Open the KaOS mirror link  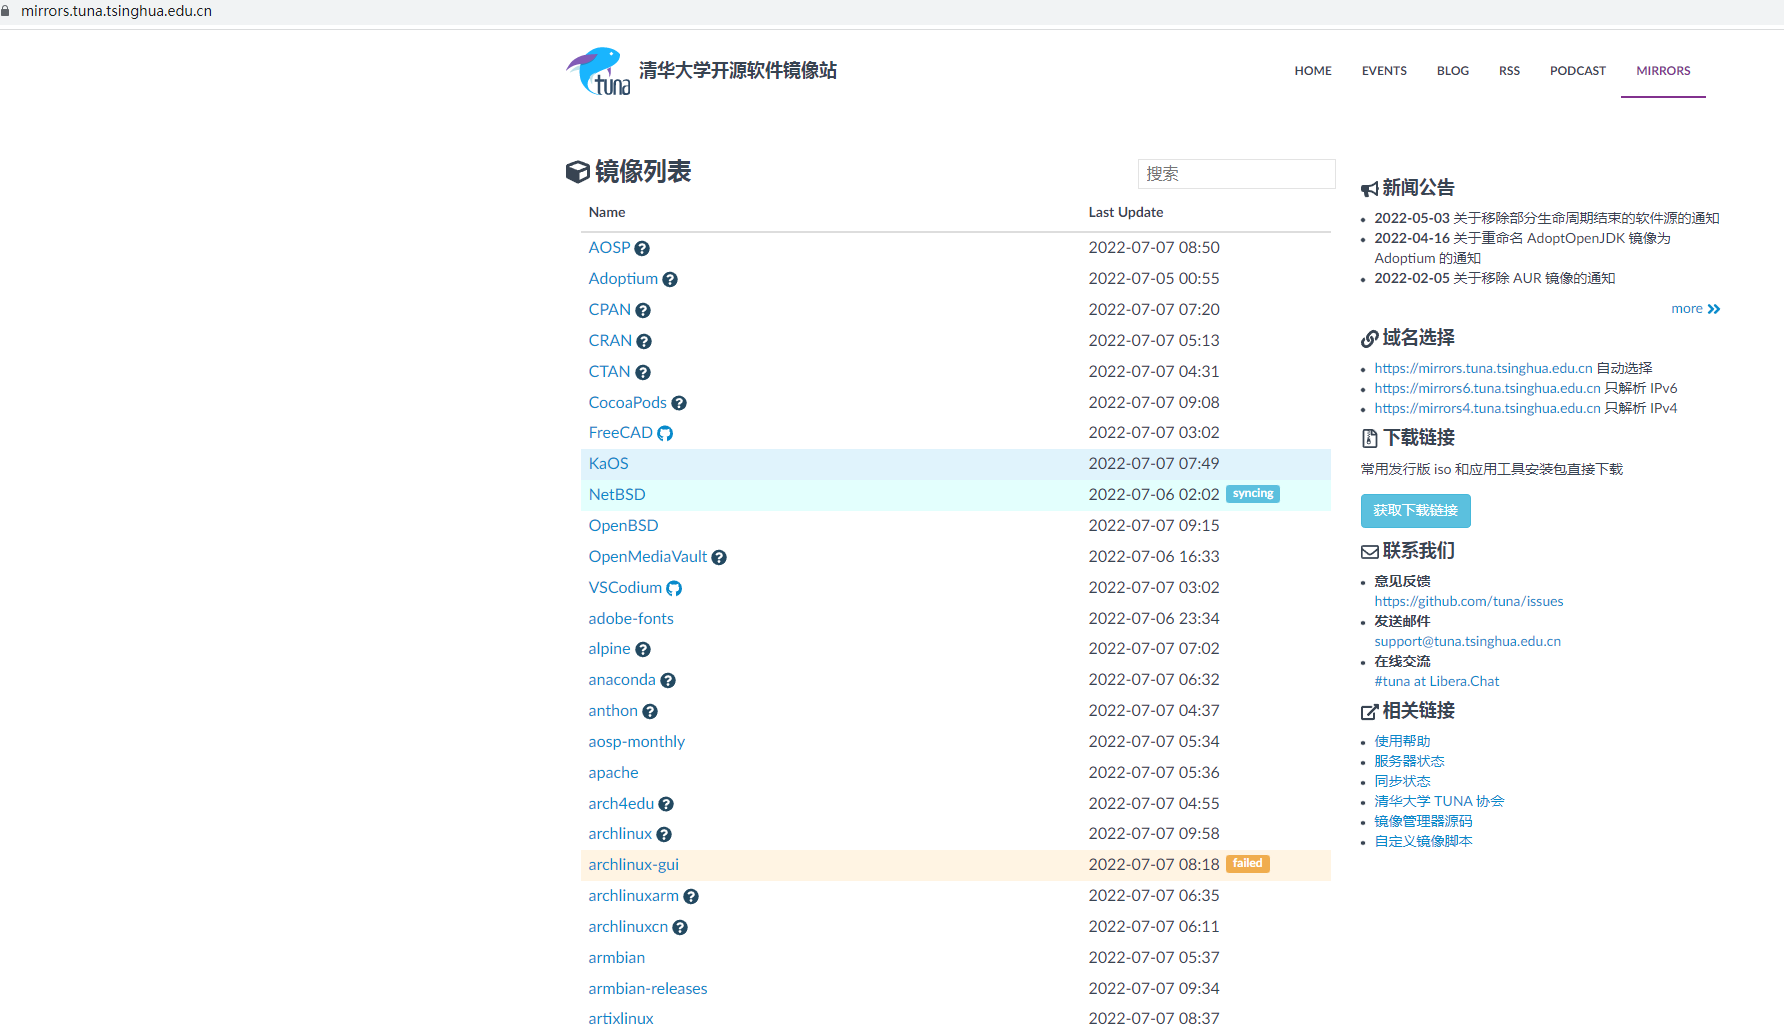[608, 464]
